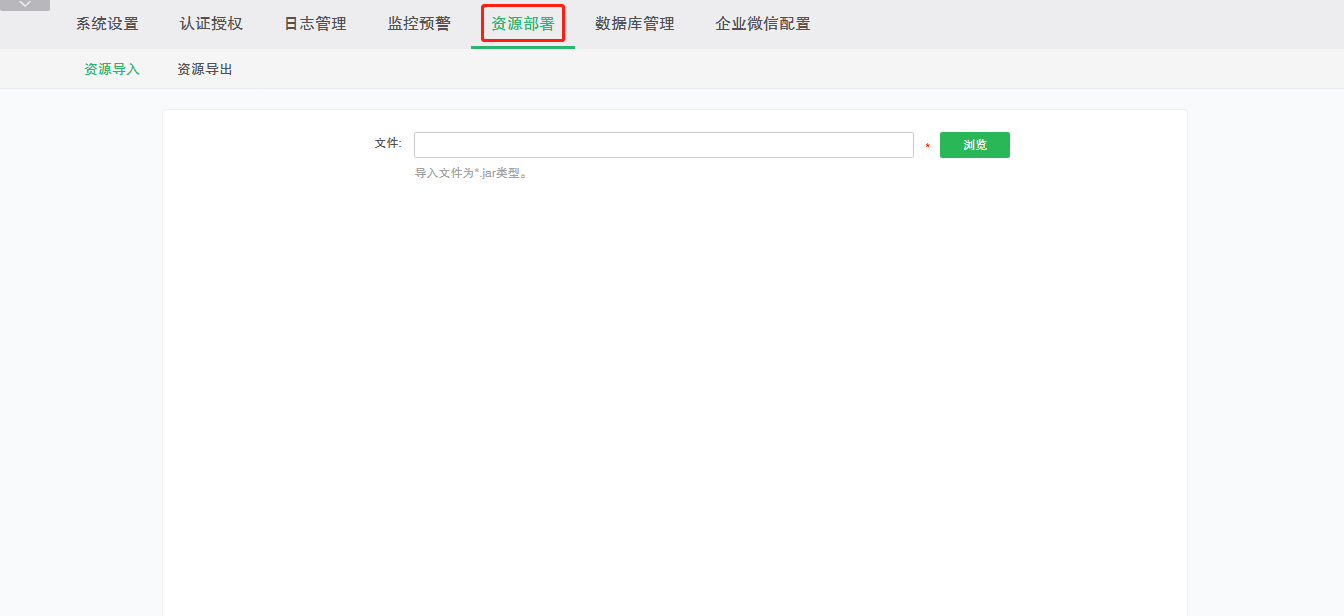
Task: Click the gray margin left of the content panel
Action: (80, 350)
